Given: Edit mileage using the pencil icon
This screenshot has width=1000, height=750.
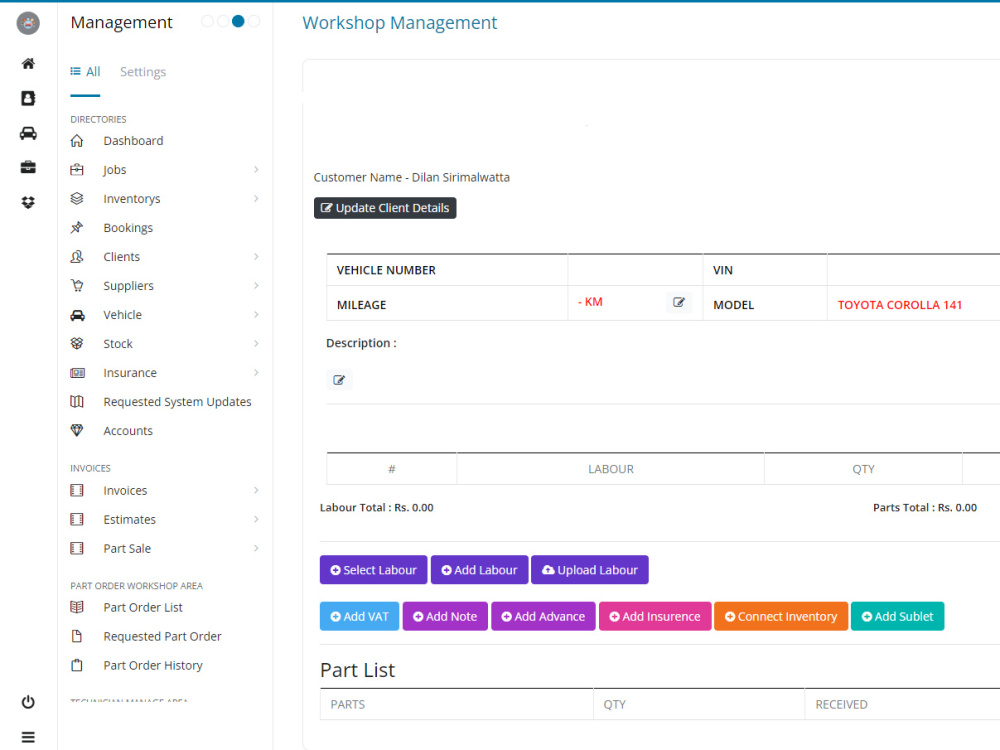Looking at the screenshot, I should [679, 302].
